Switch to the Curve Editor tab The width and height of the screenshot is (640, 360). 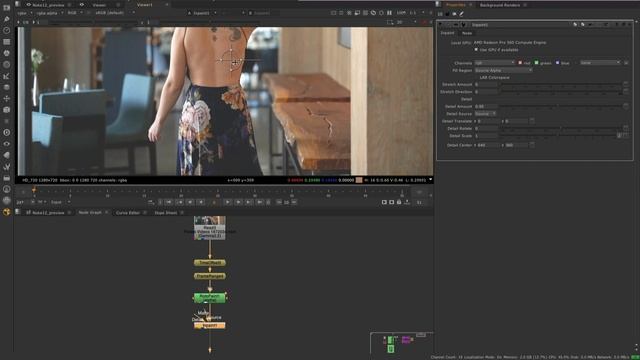click(x=128, y=213)
